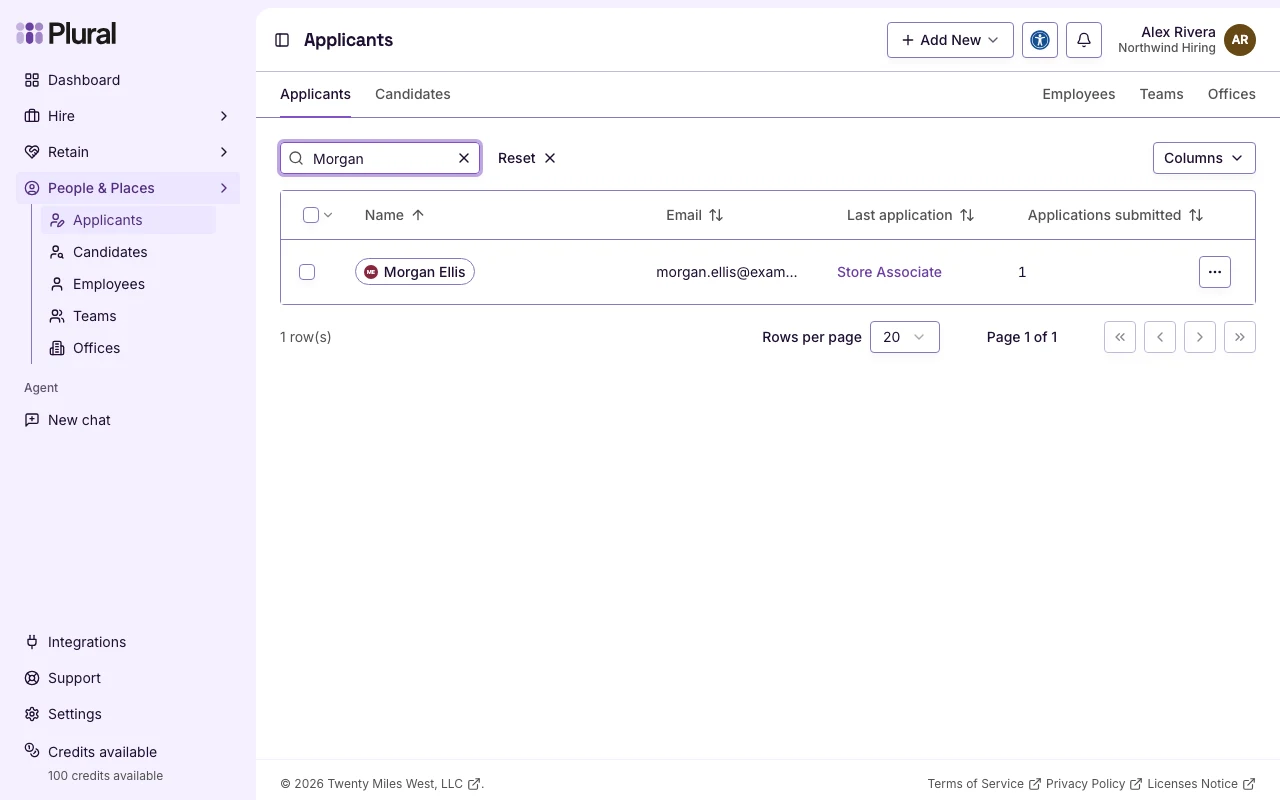Sort by Applications submitted column

[x=1115, y=215]
